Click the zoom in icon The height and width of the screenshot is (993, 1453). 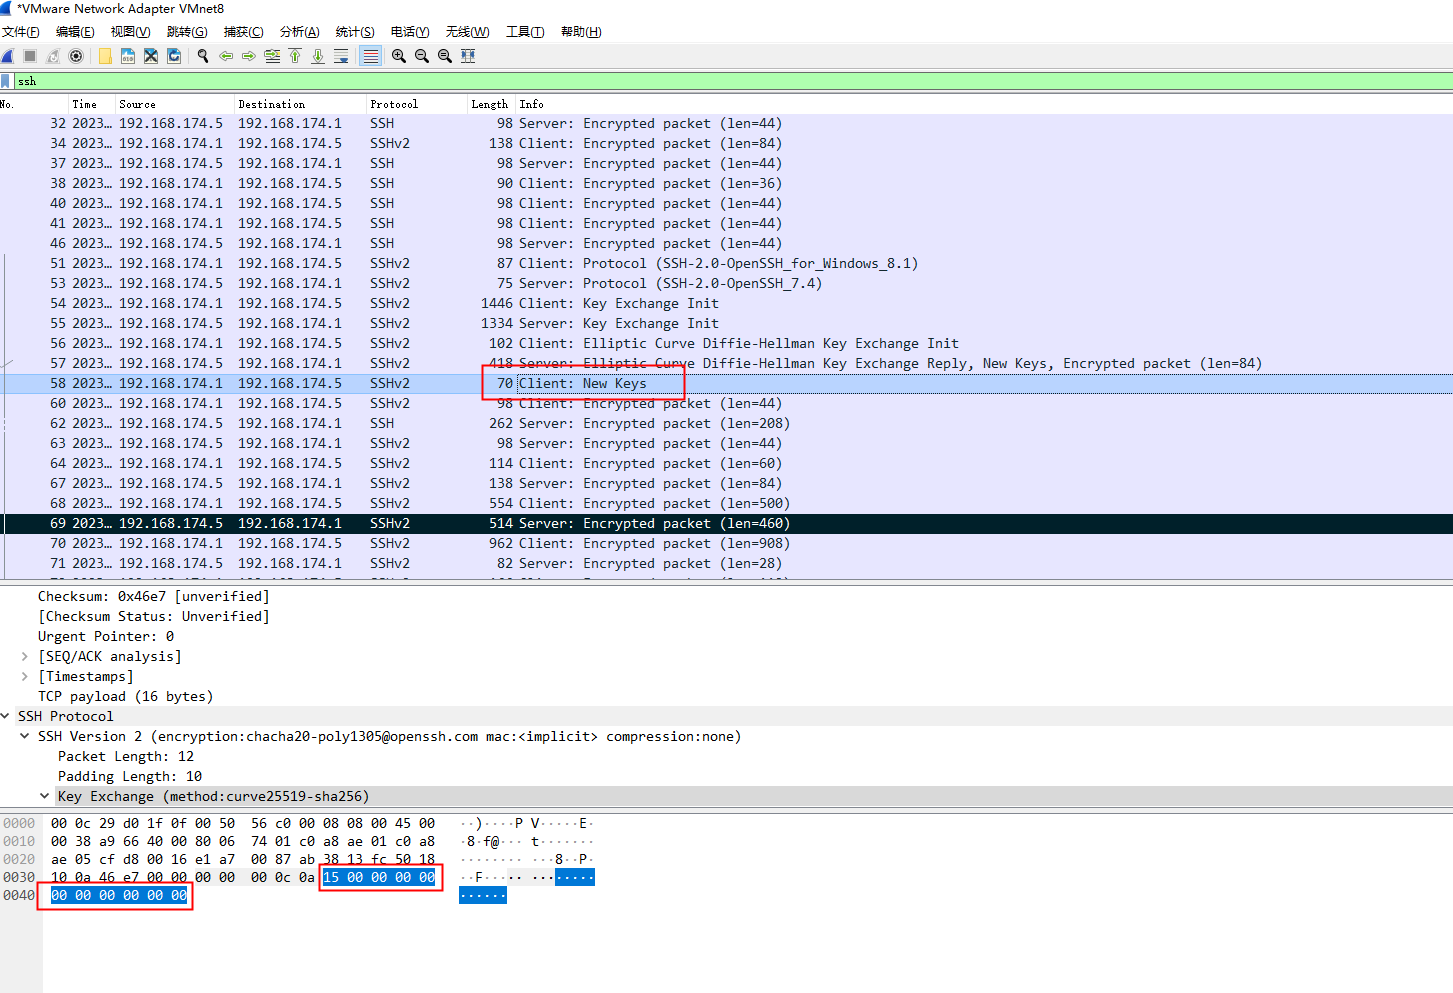[399, 56]
